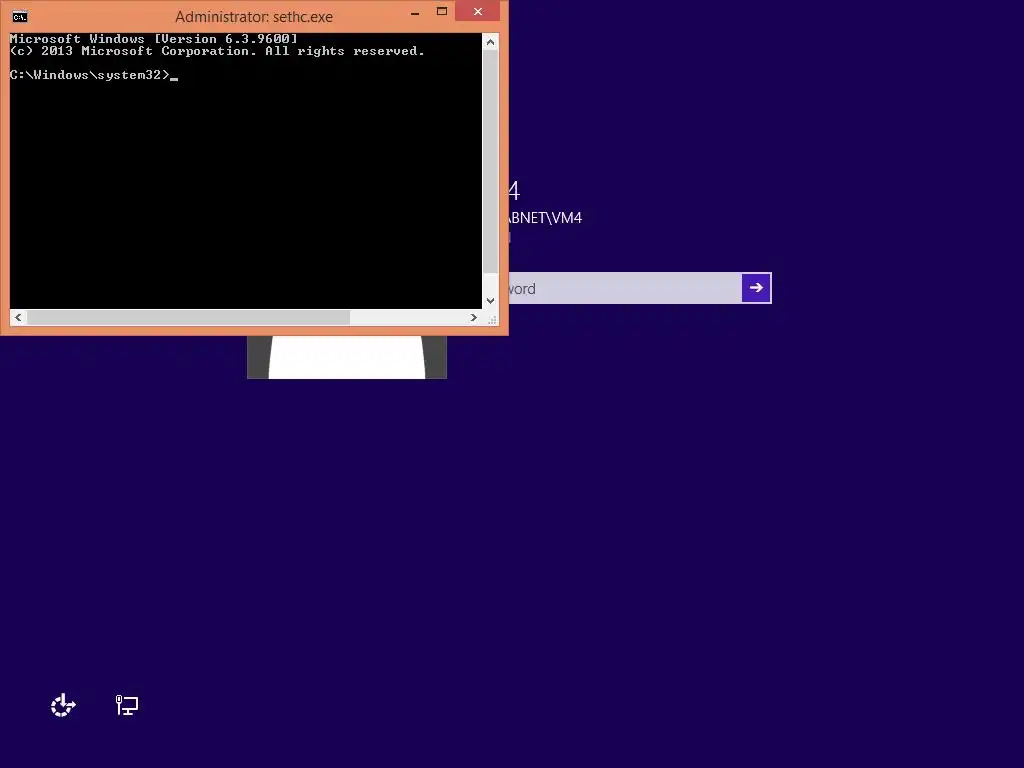Click the horizontal scrollbar left arrow in cmd

click(x=18, y=317)
